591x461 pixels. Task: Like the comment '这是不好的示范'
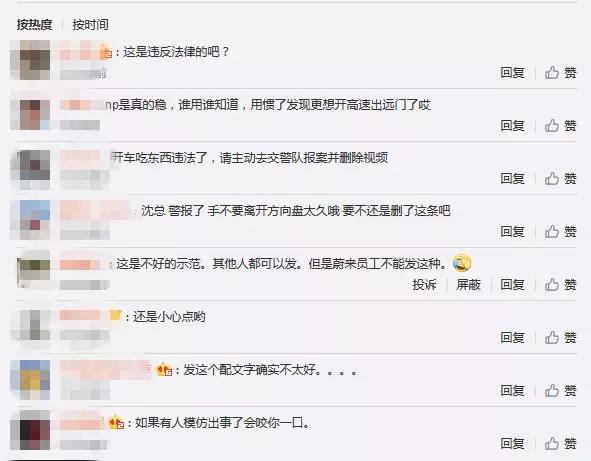560,285
